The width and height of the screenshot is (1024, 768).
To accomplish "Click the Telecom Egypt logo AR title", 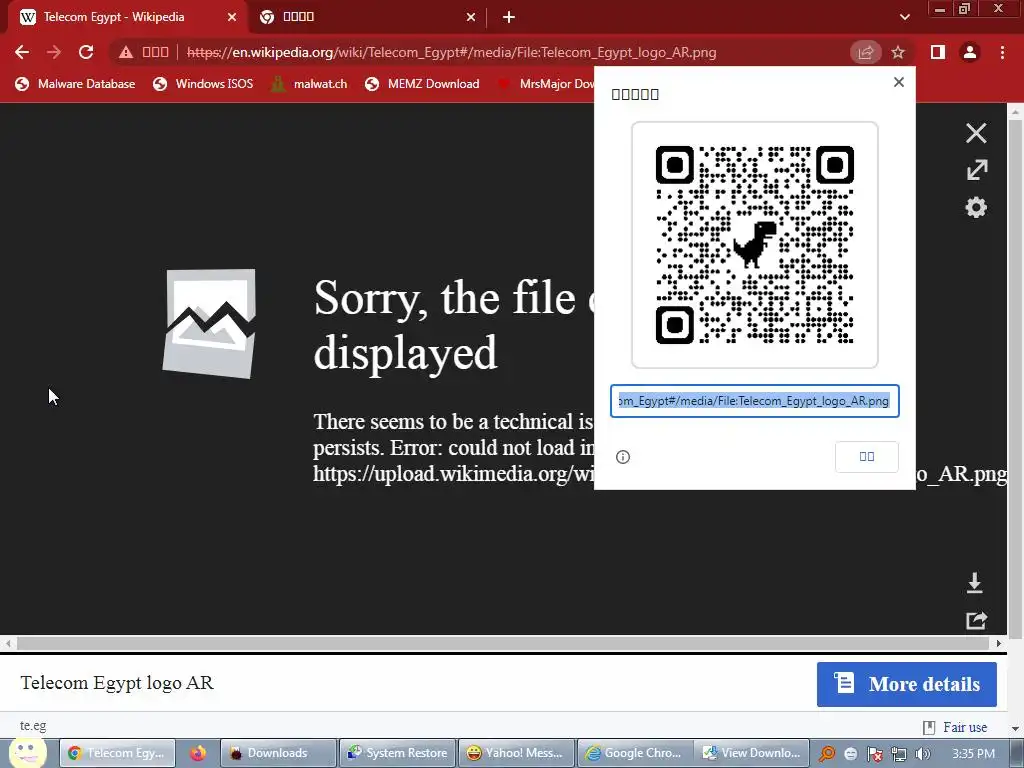I will click(x=117, y=682).
